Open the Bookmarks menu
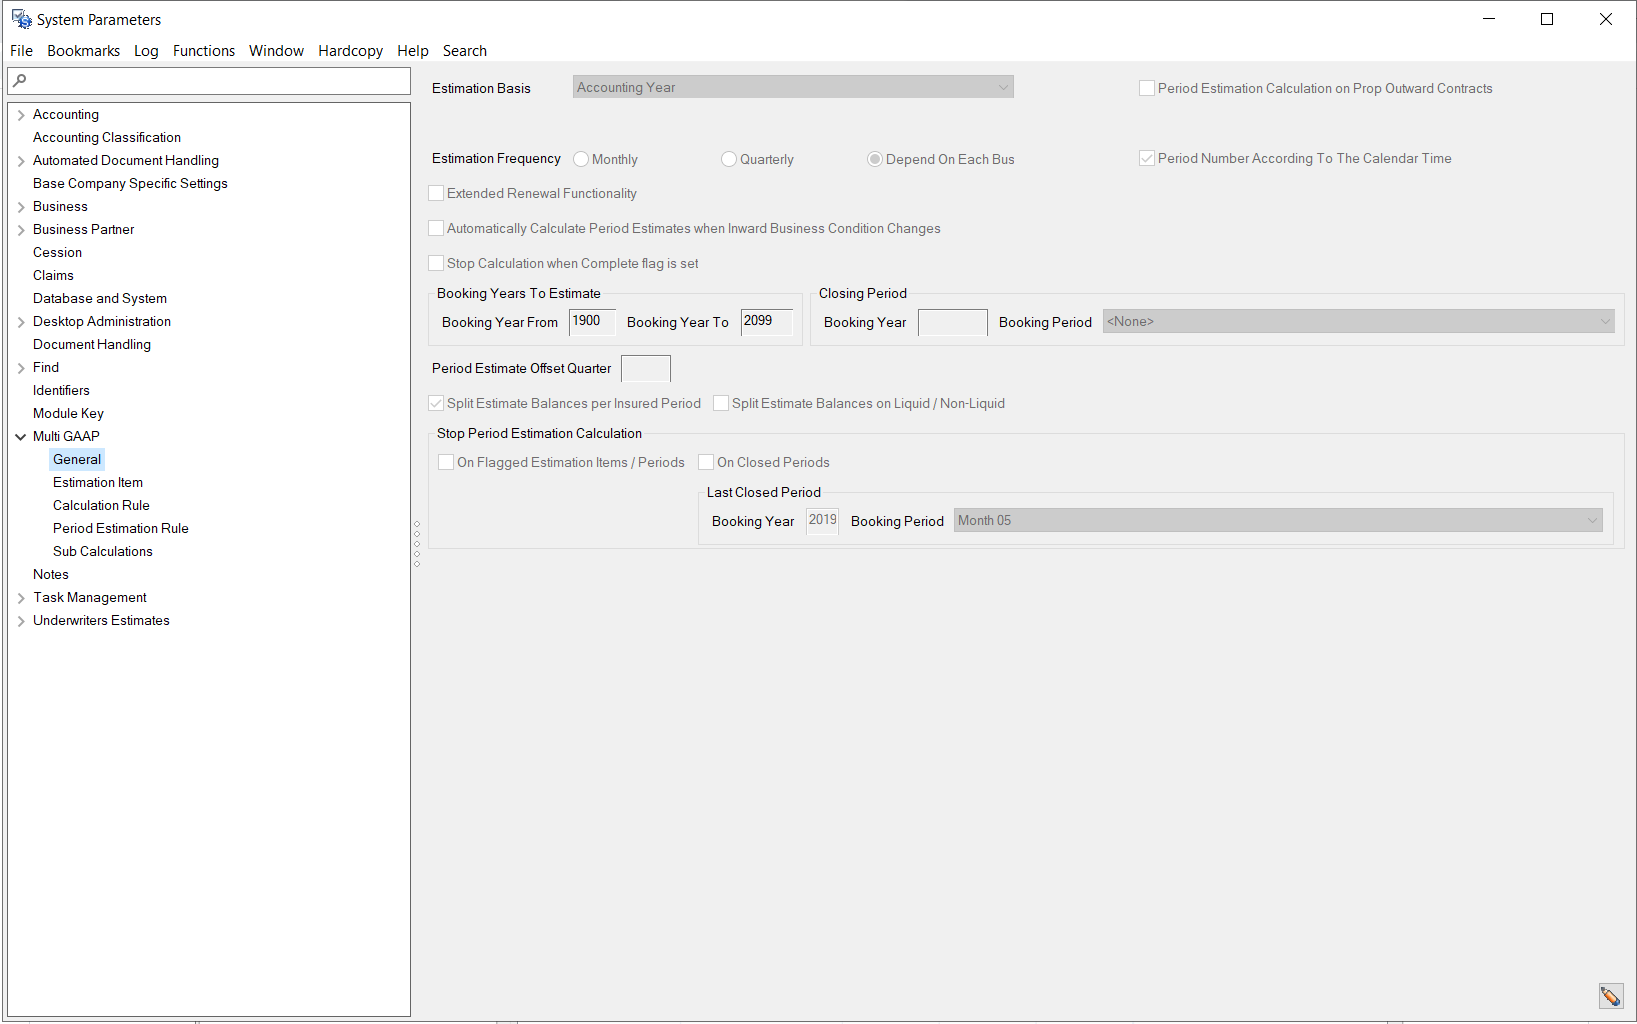 (83, 51)
